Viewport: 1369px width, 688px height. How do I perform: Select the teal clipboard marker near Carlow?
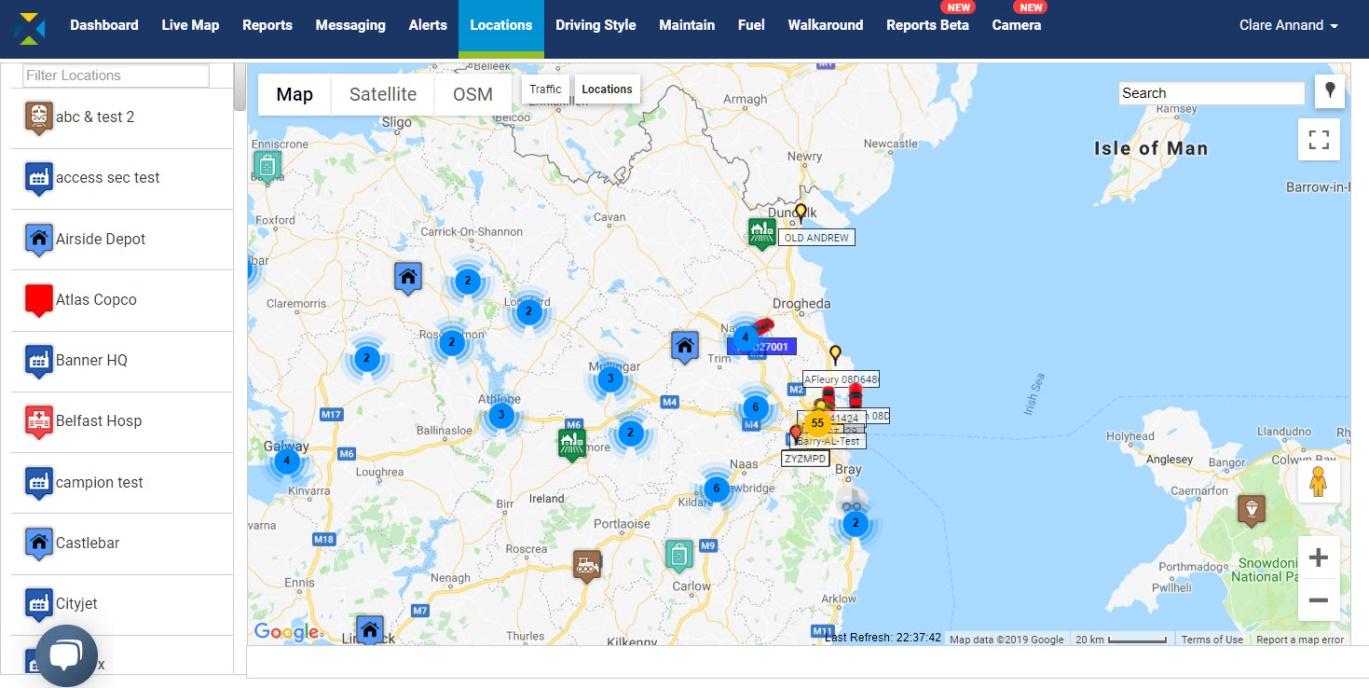(679, 556)
